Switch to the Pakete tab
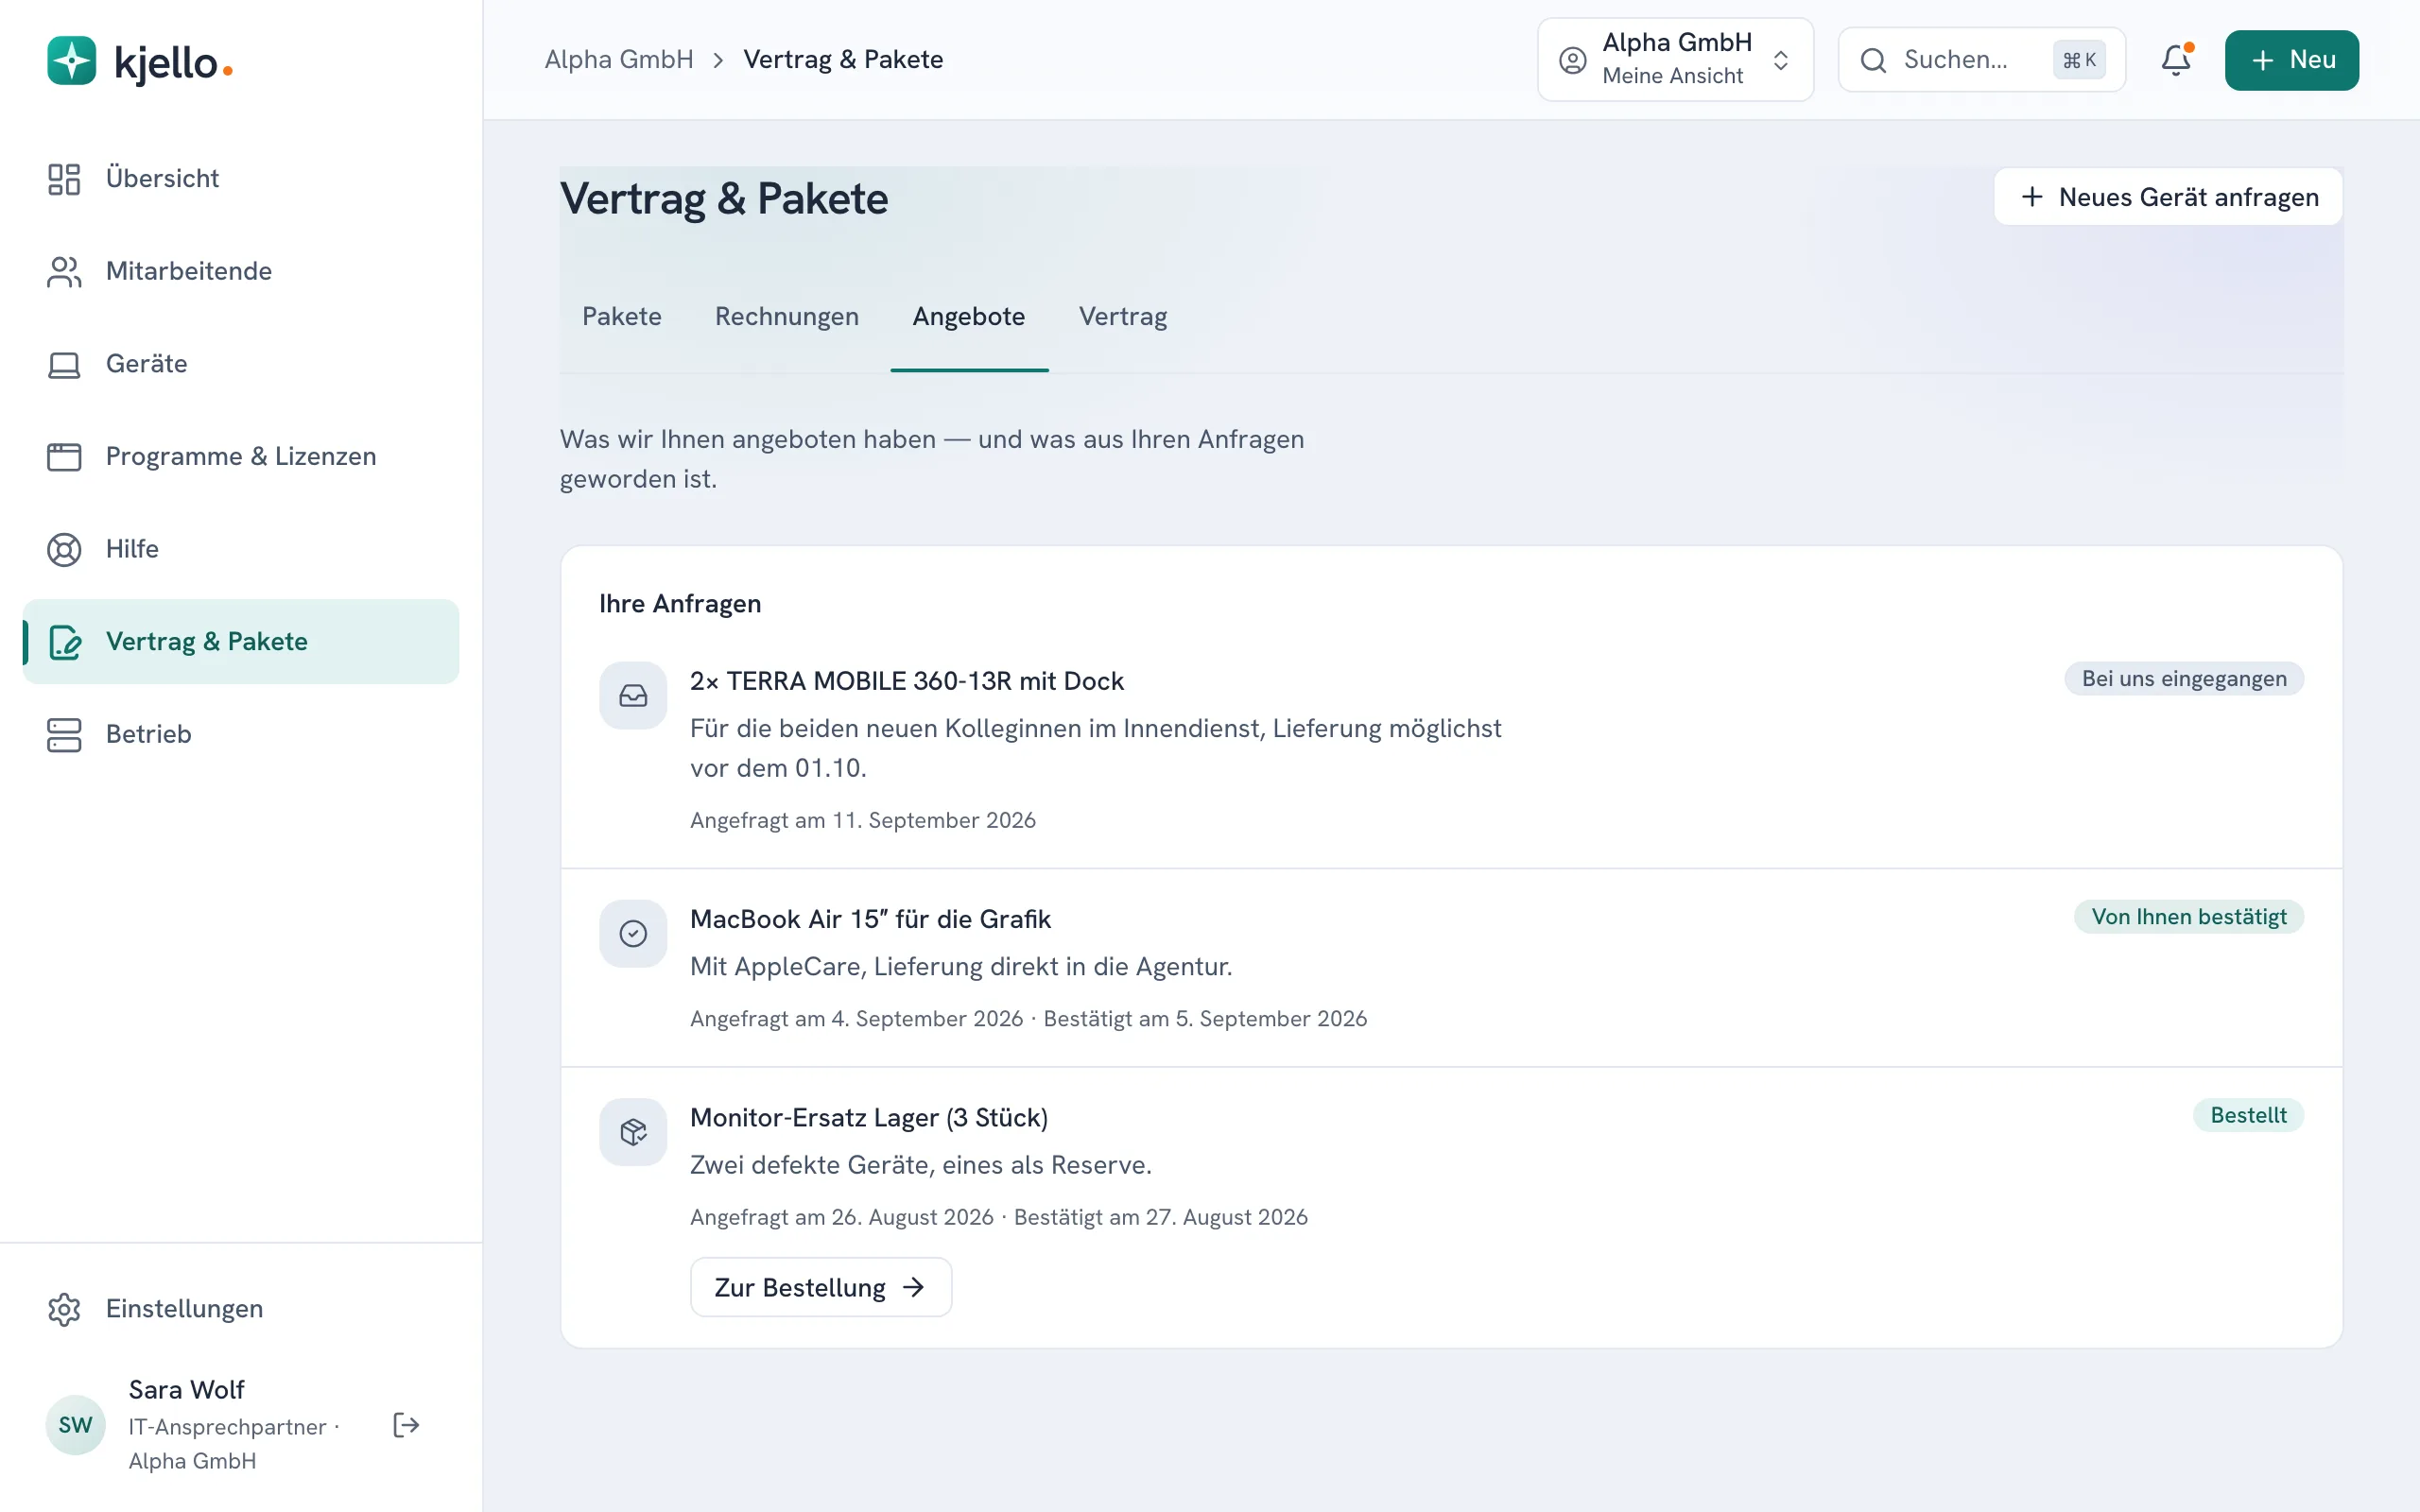2420x1512 pixels. [622, 317]
